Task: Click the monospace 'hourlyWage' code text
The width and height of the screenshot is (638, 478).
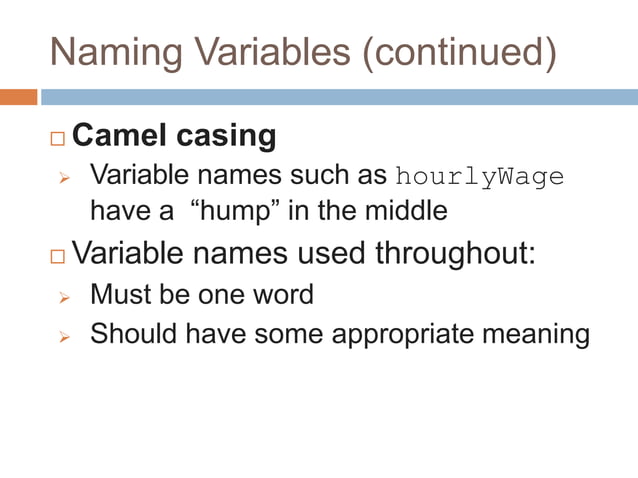Action: [480, 177]
